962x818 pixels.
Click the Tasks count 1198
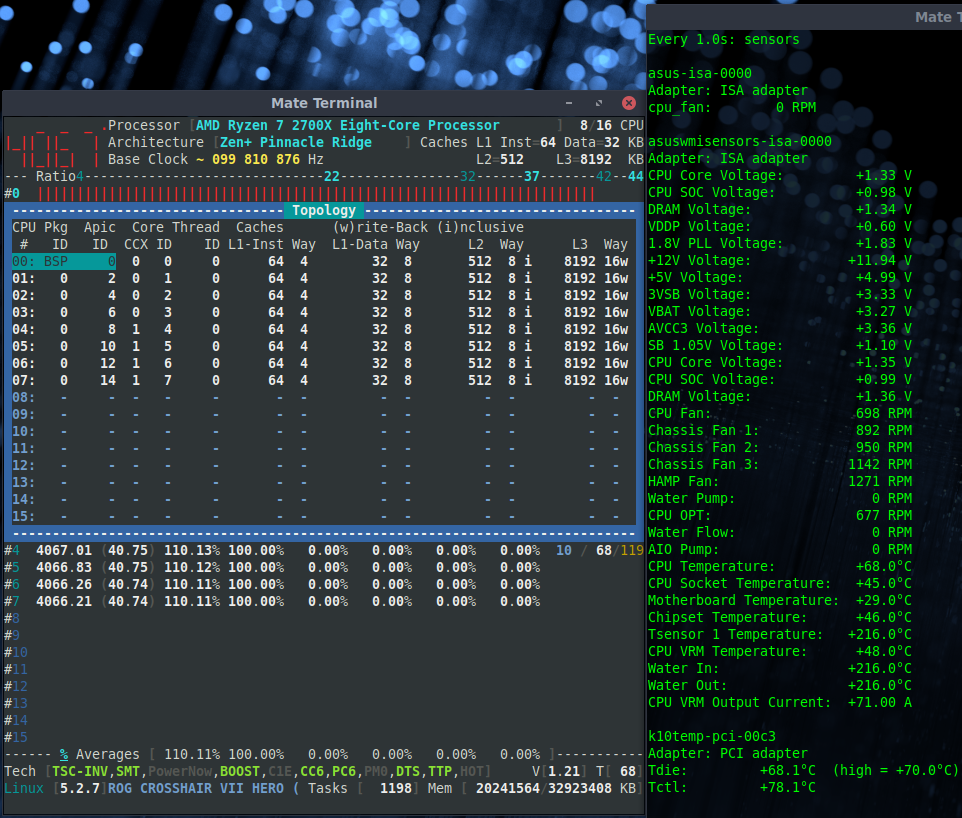pyautogui.click(x=396, y=789)
